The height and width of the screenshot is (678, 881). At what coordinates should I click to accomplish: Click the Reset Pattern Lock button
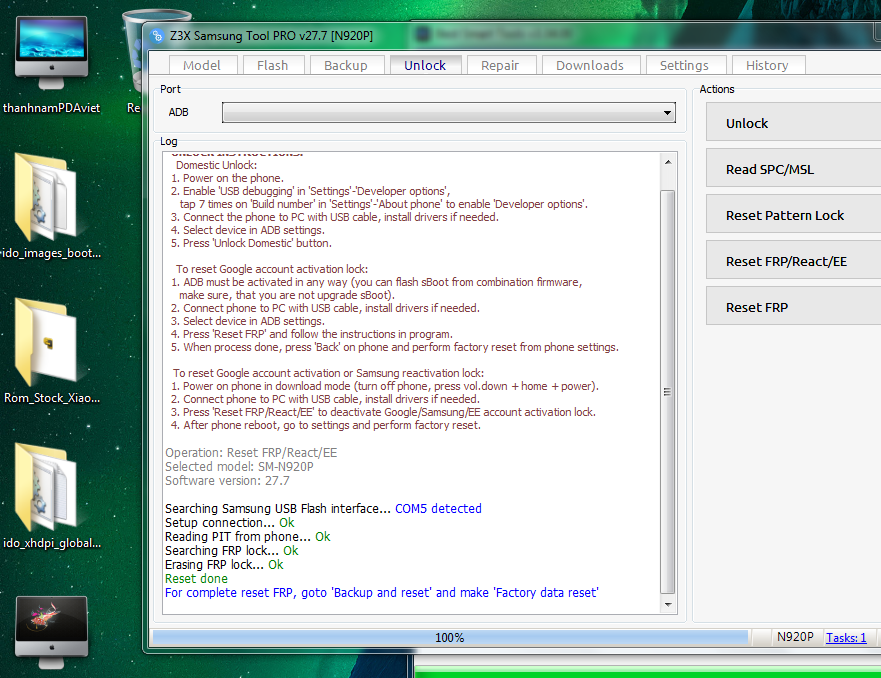pos(793,215)
